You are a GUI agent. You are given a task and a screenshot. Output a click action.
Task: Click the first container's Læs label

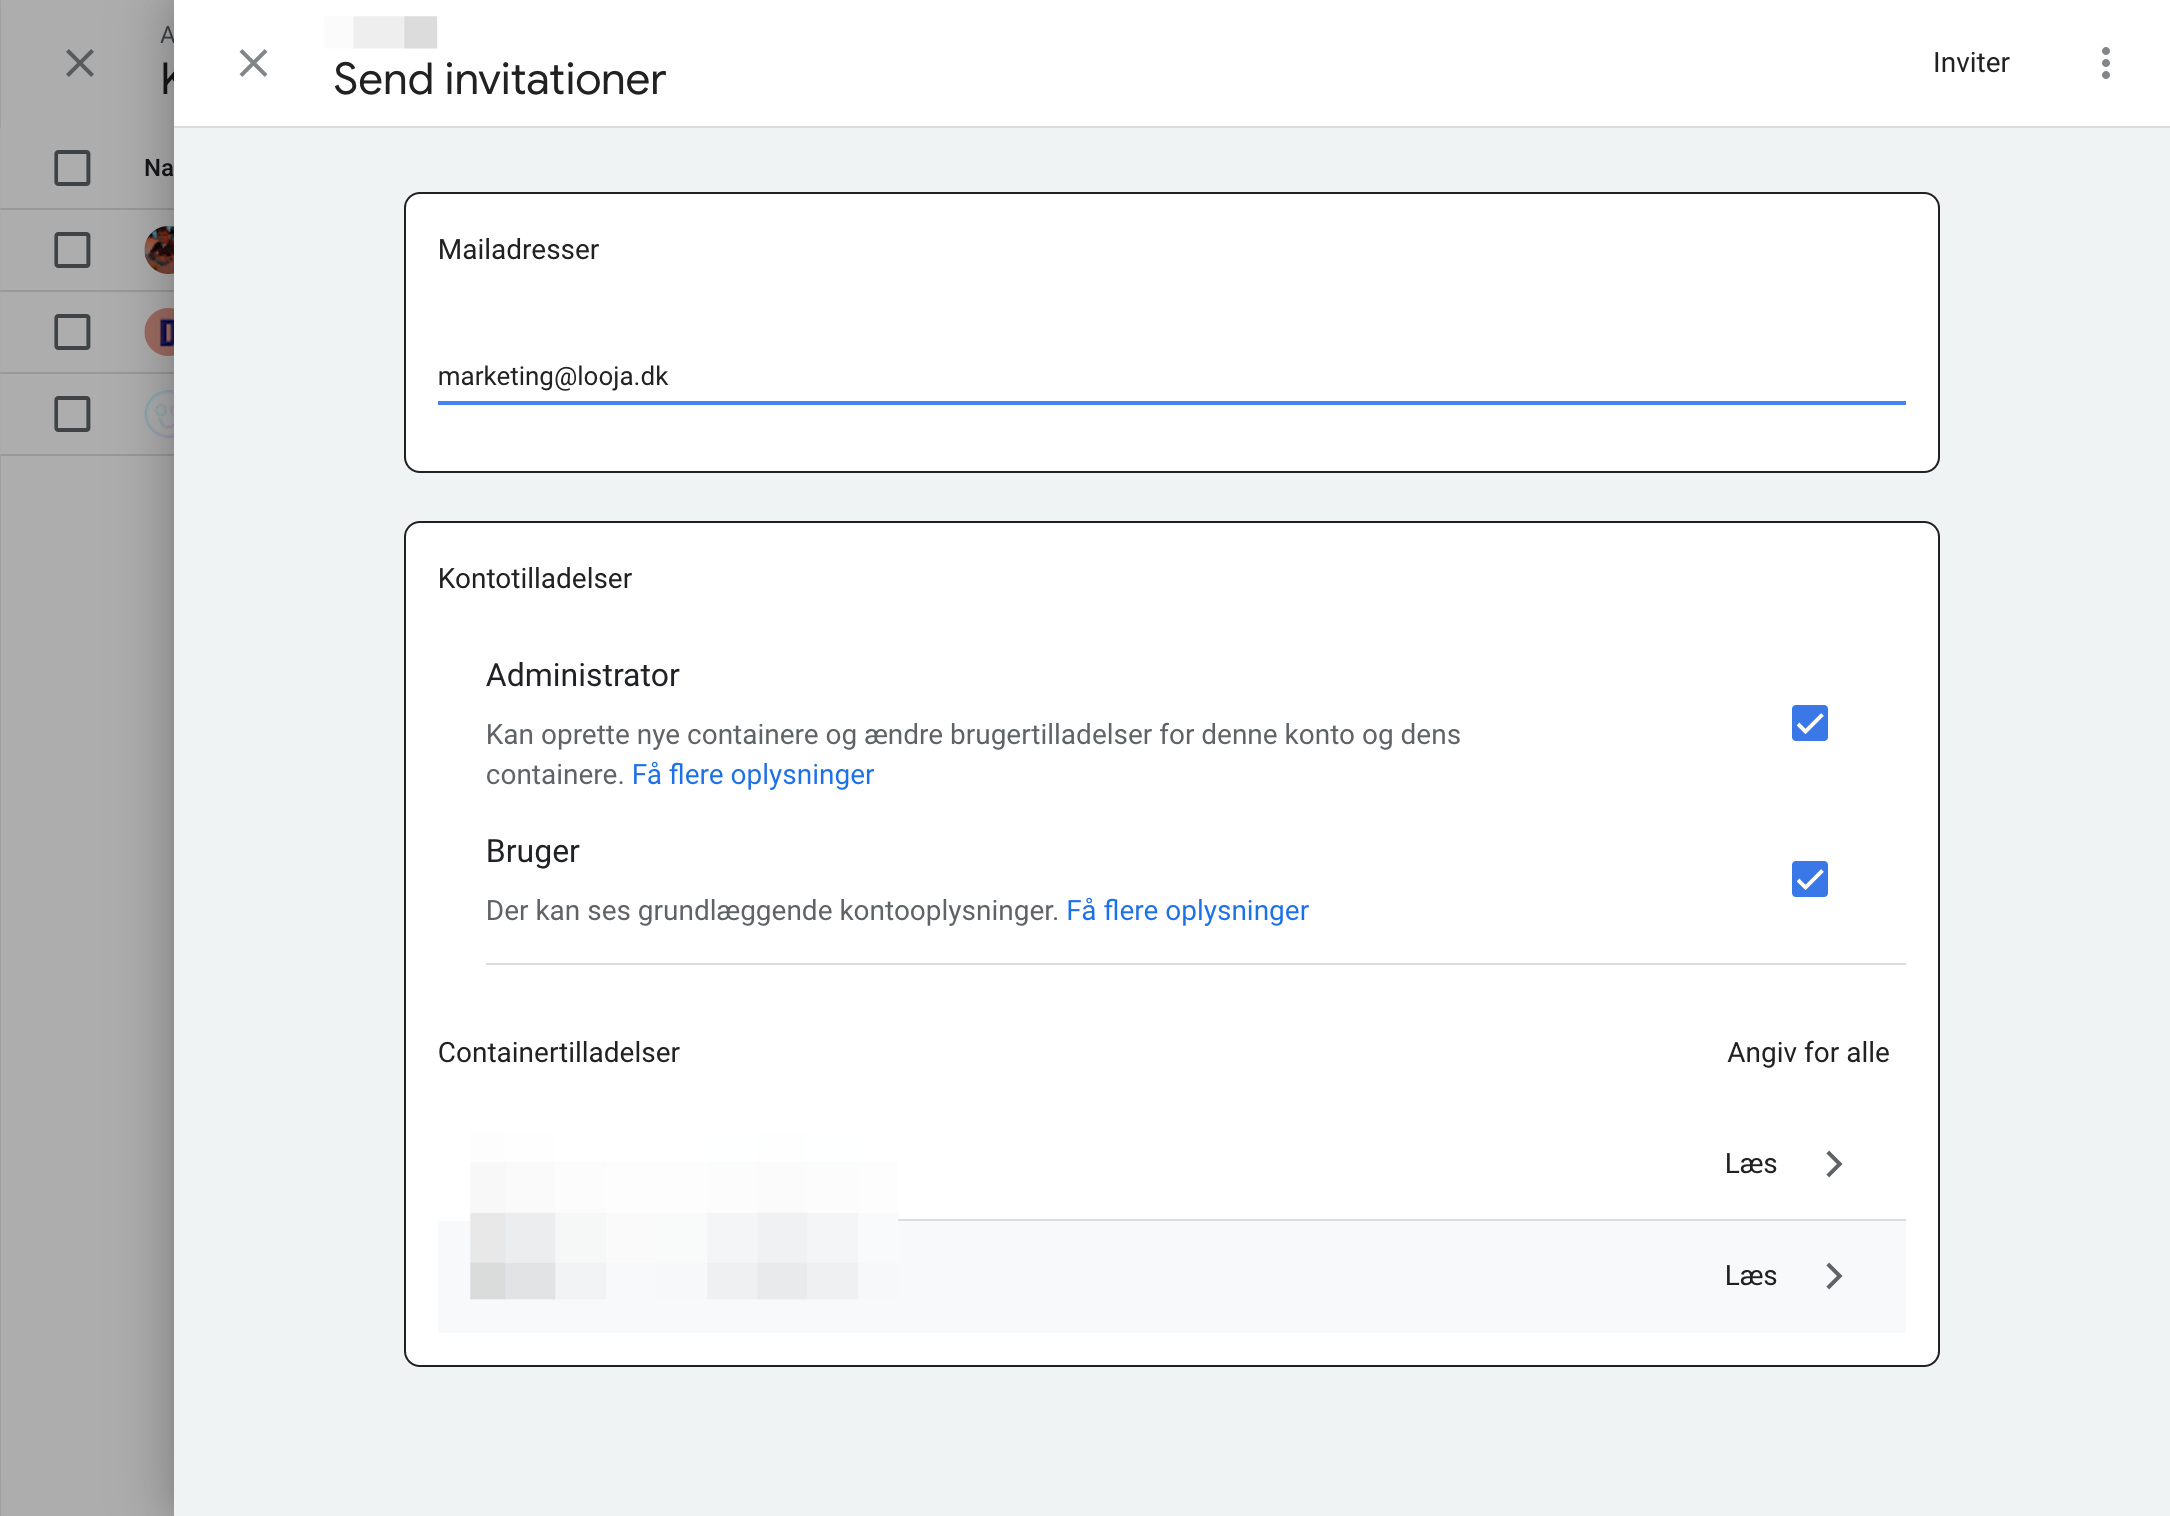pos(1750,1164)
